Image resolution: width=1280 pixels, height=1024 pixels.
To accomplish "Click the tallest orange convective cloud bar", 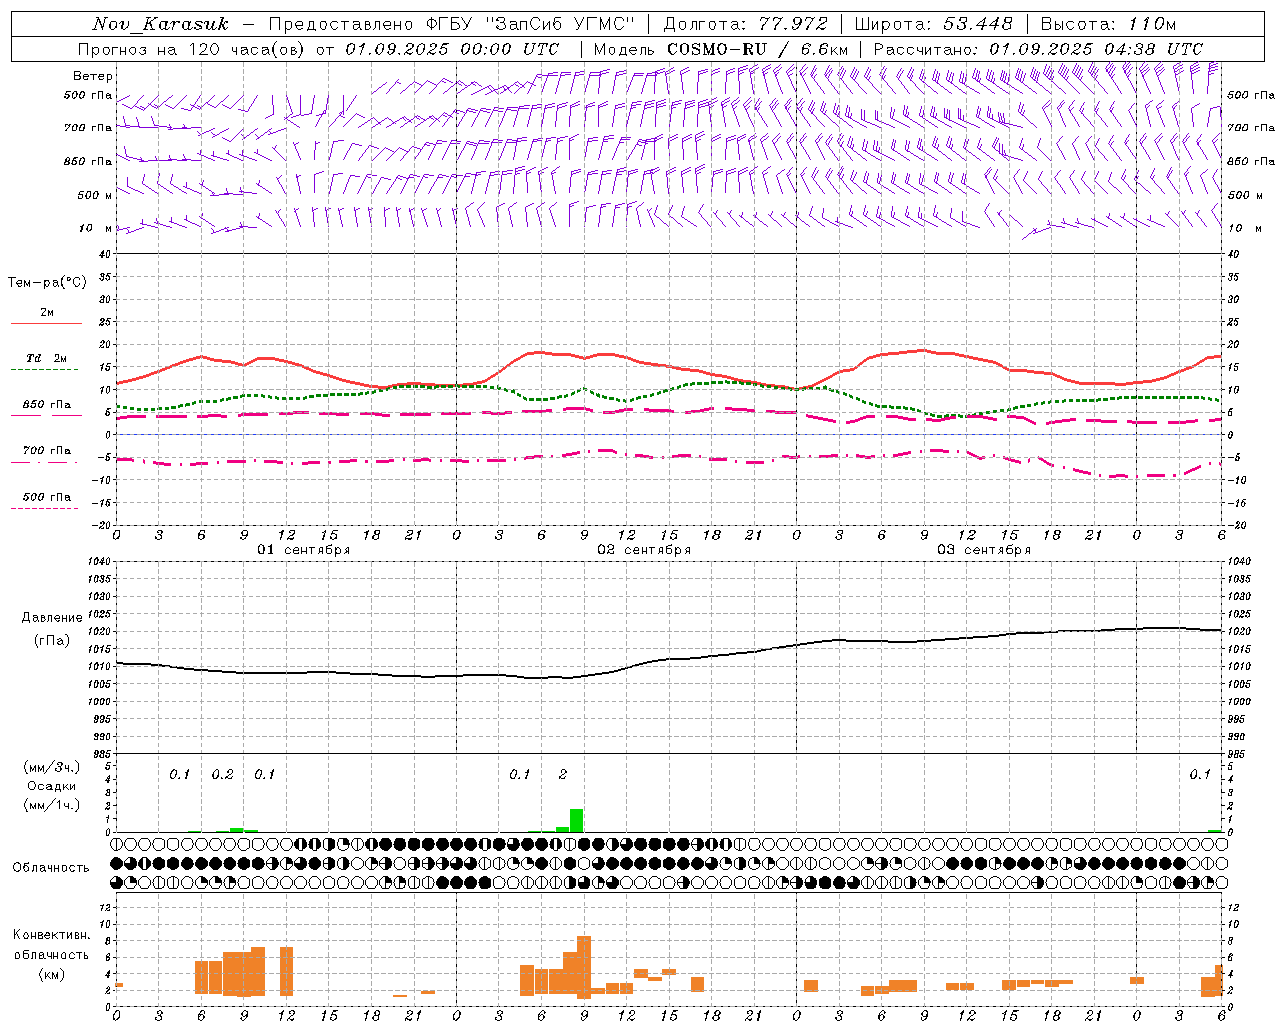I will pos(584,967).
